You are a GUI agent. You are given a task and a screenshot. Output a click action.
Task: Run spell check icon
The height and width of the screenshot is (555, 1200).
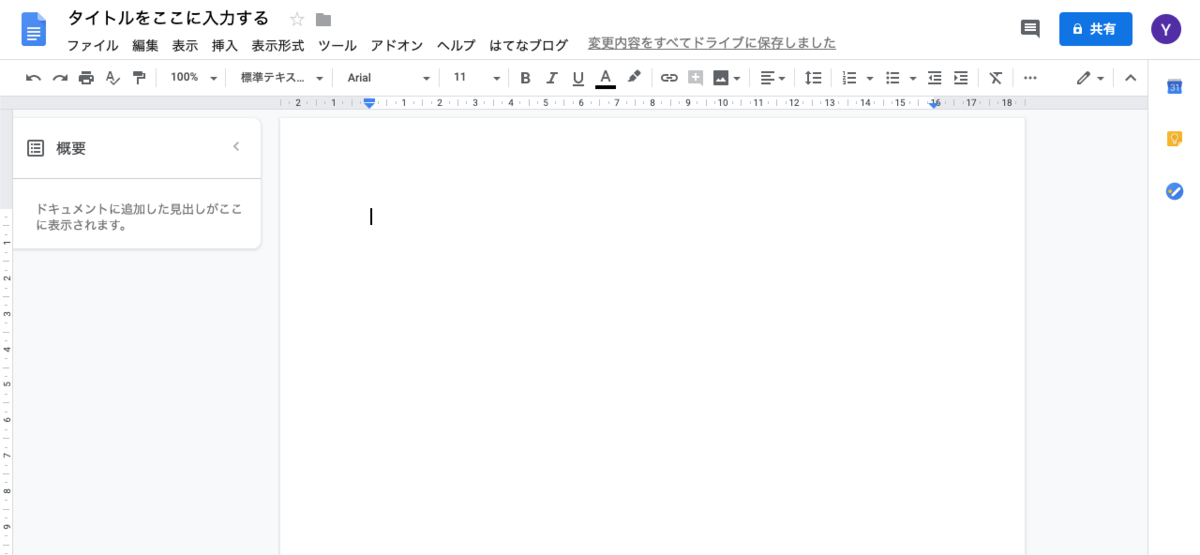click(x=113, y=78)
